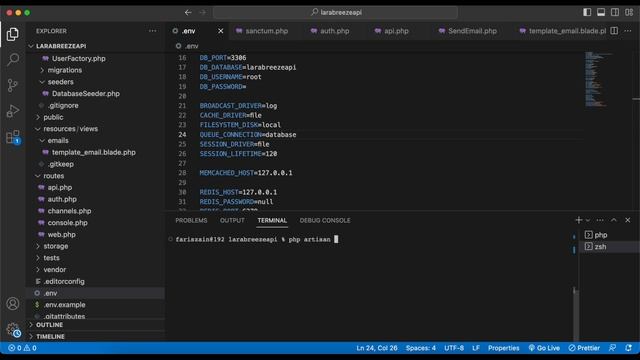Click the .env breadcrumb above the editor
The height and width of the screenshot is (360, 640).
tap(187, 46)
